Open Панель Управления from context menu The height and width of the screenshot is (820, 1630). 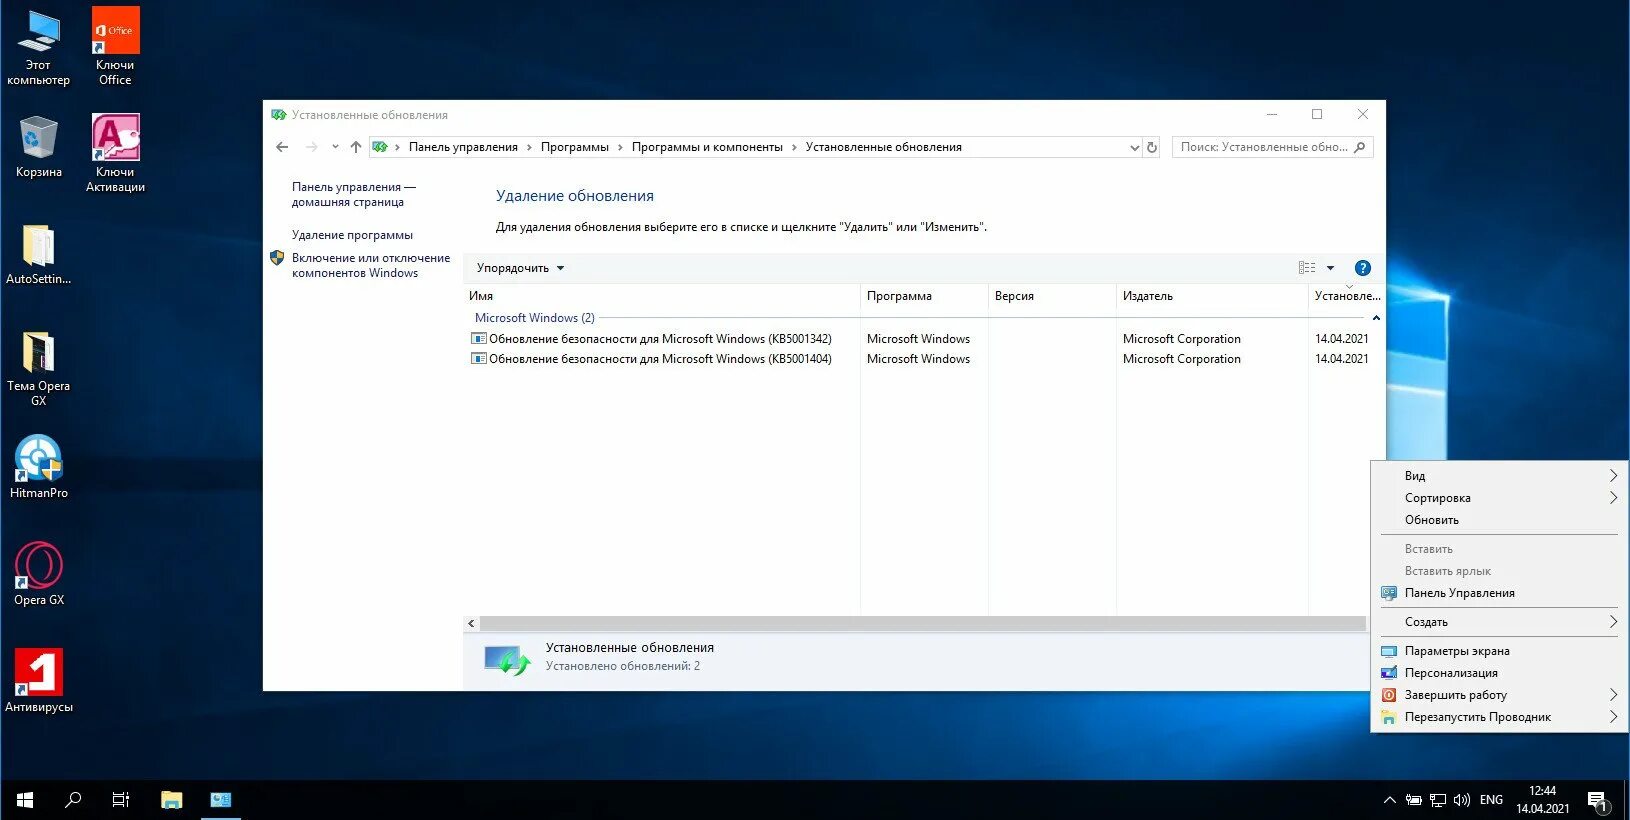click(1498, 593)
